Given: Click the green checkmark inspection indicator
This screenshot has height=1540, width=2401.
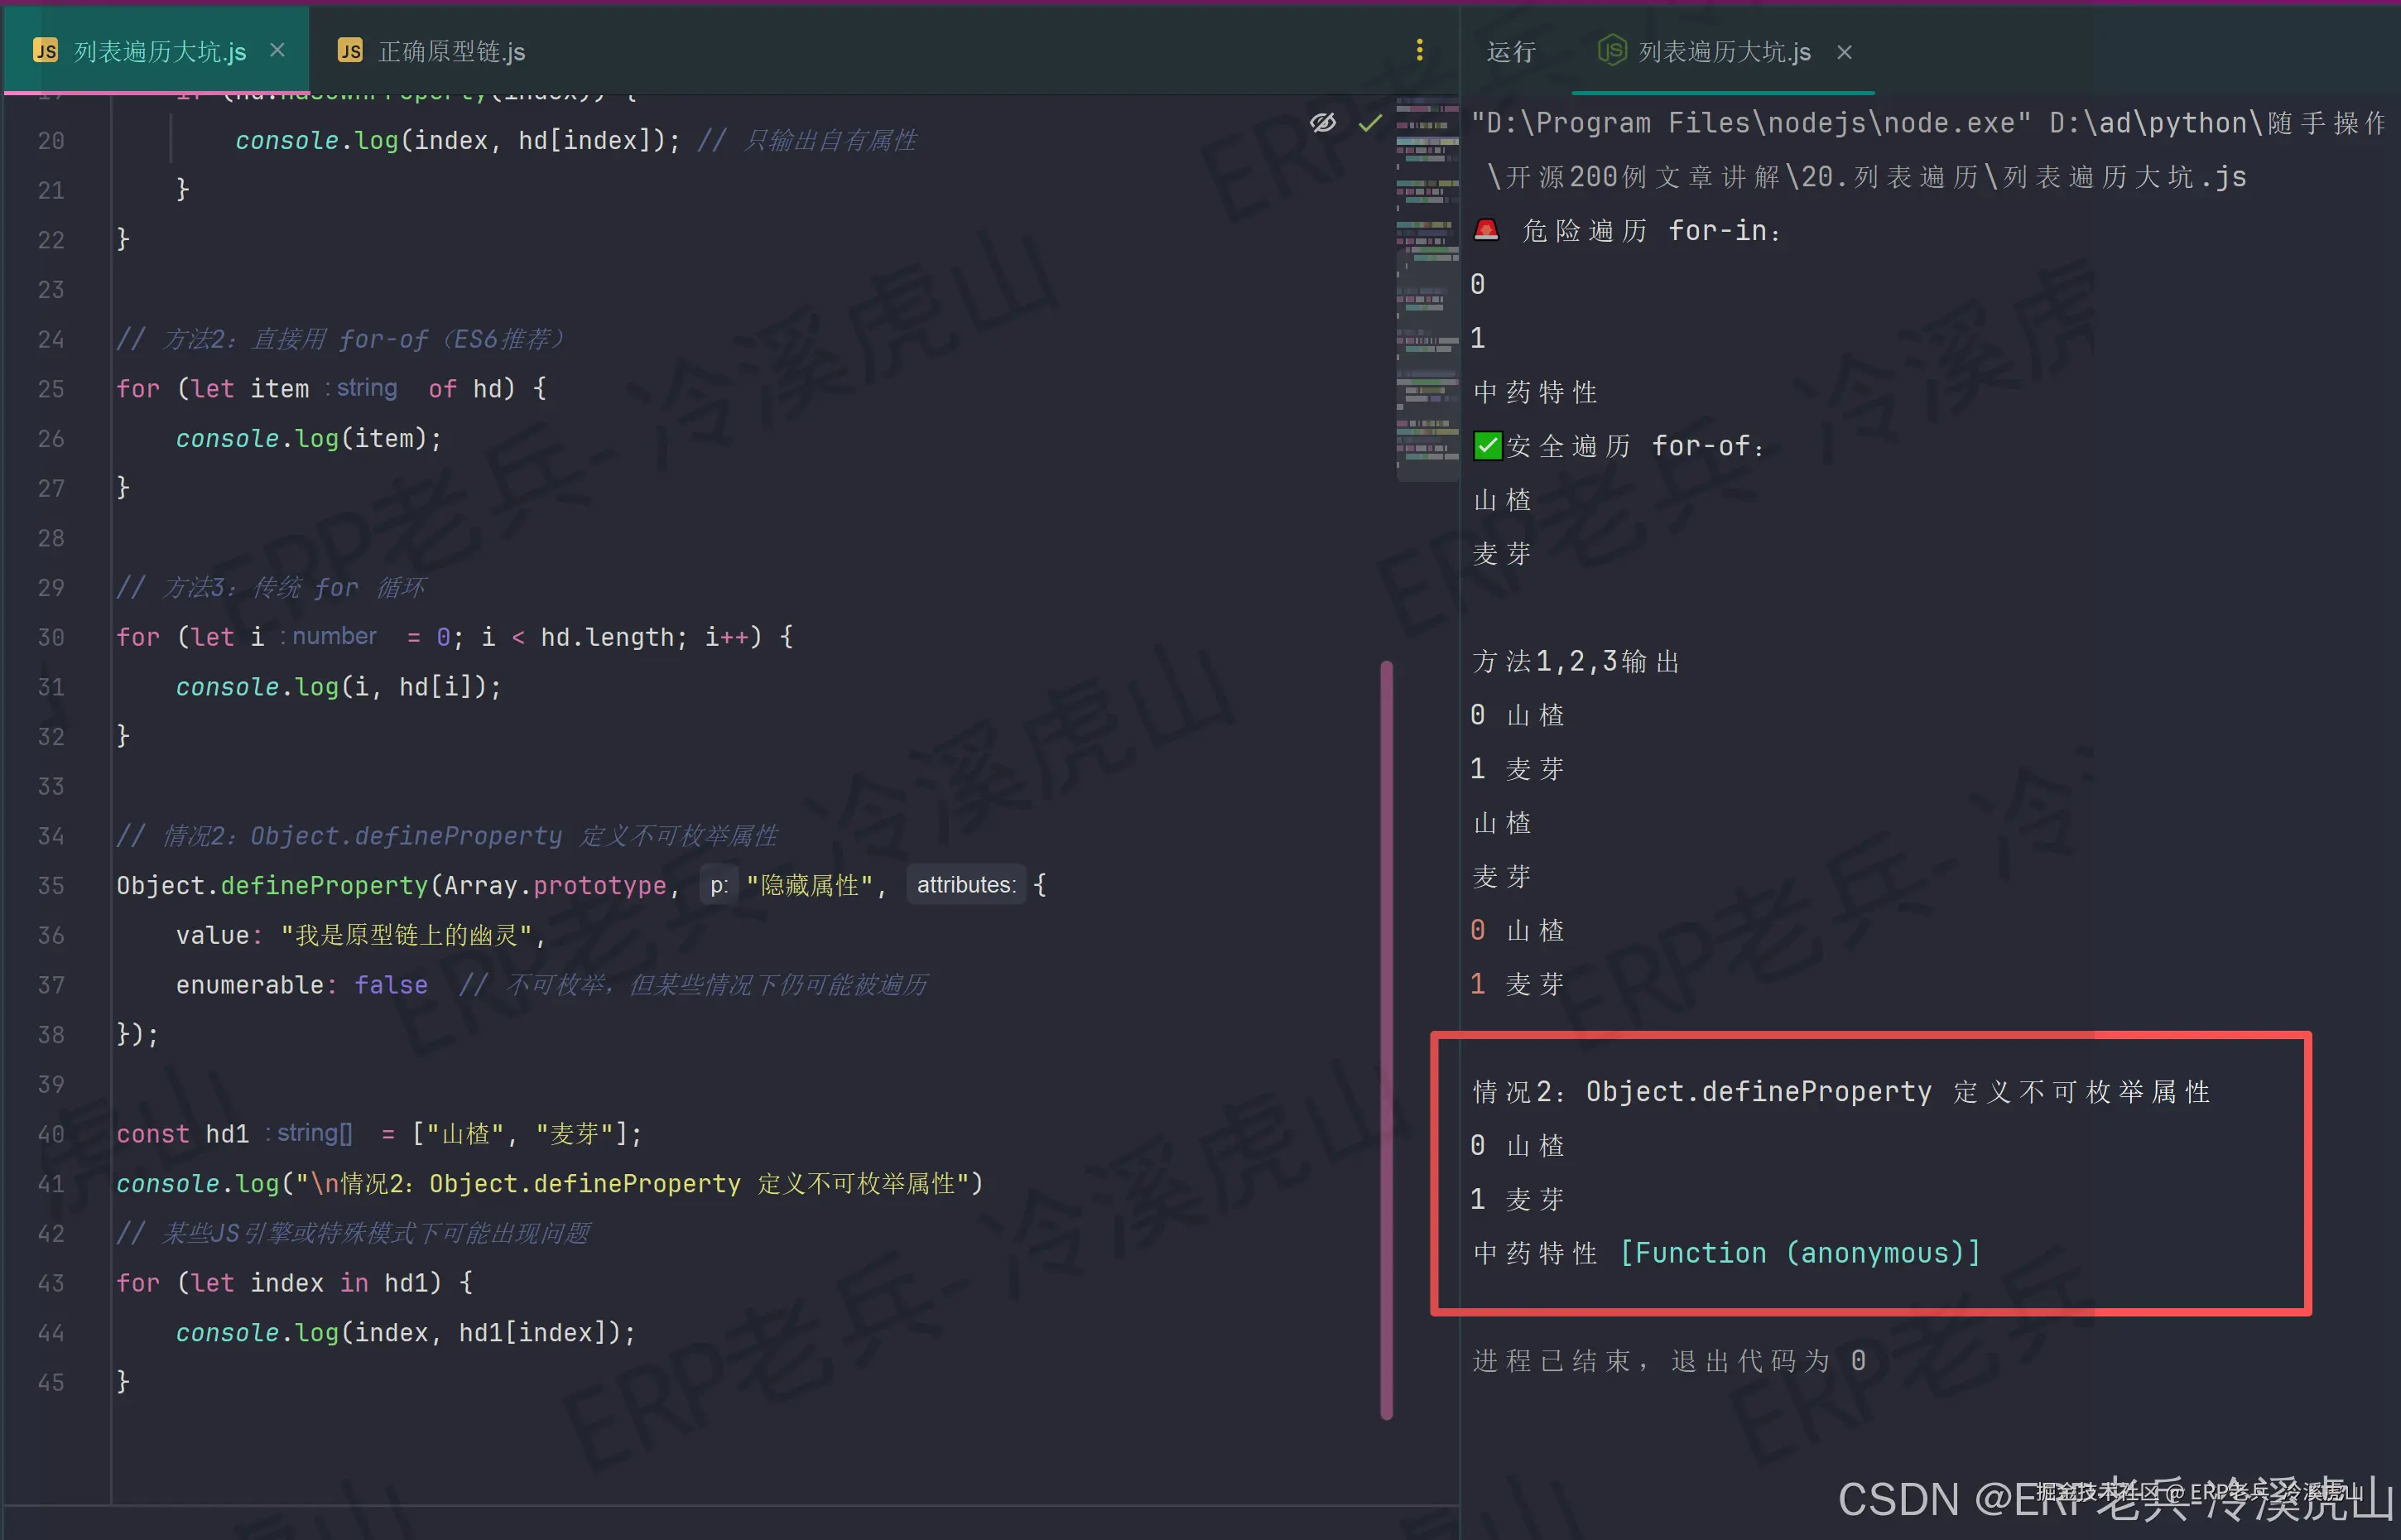Looking at the screenshot, I should pos(1370,123).
